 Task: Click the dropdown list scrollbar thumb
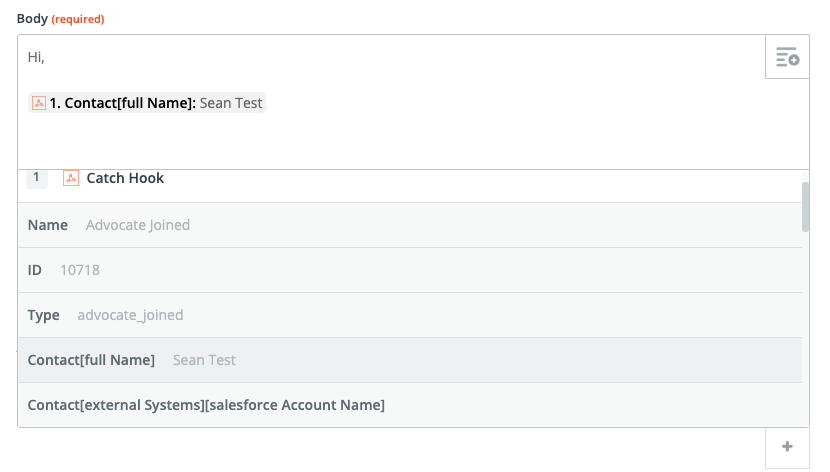(806, 206)
